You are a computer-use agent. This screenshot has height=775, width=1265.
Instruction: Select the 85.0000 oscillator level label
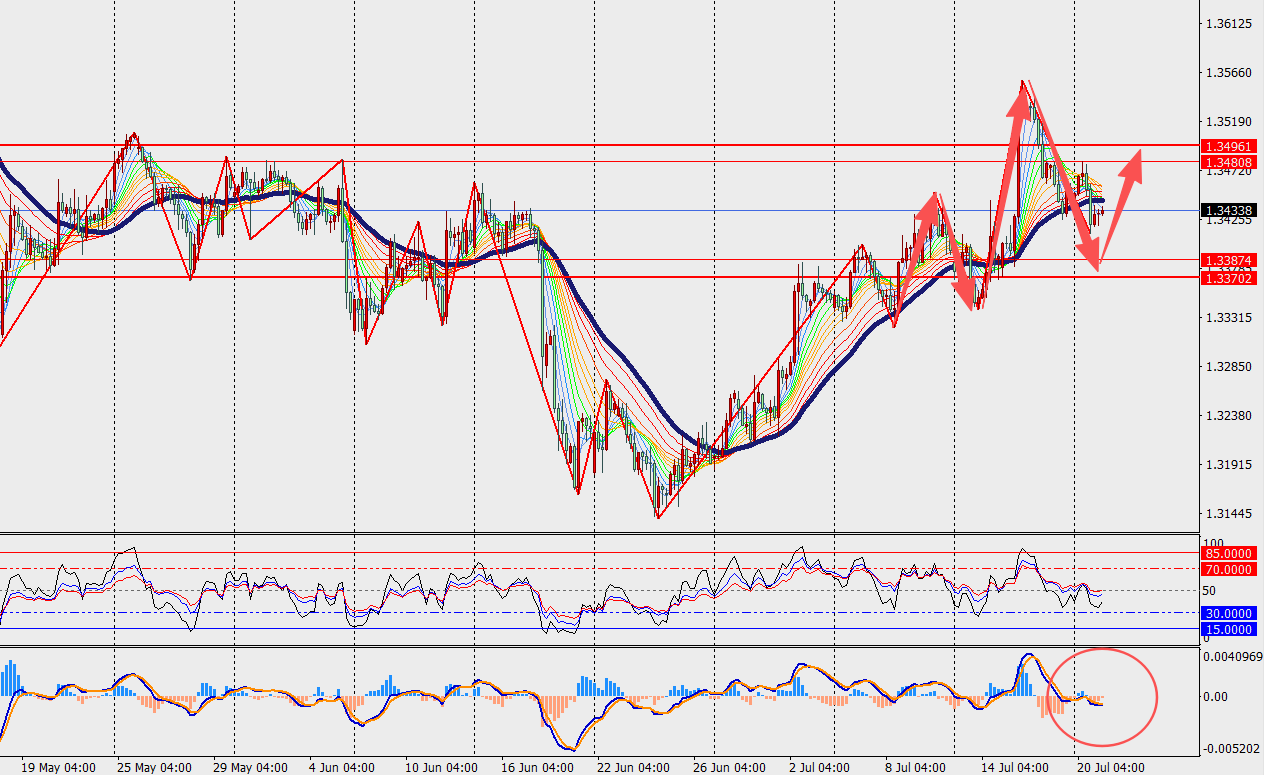click(x=1229, y=553)
